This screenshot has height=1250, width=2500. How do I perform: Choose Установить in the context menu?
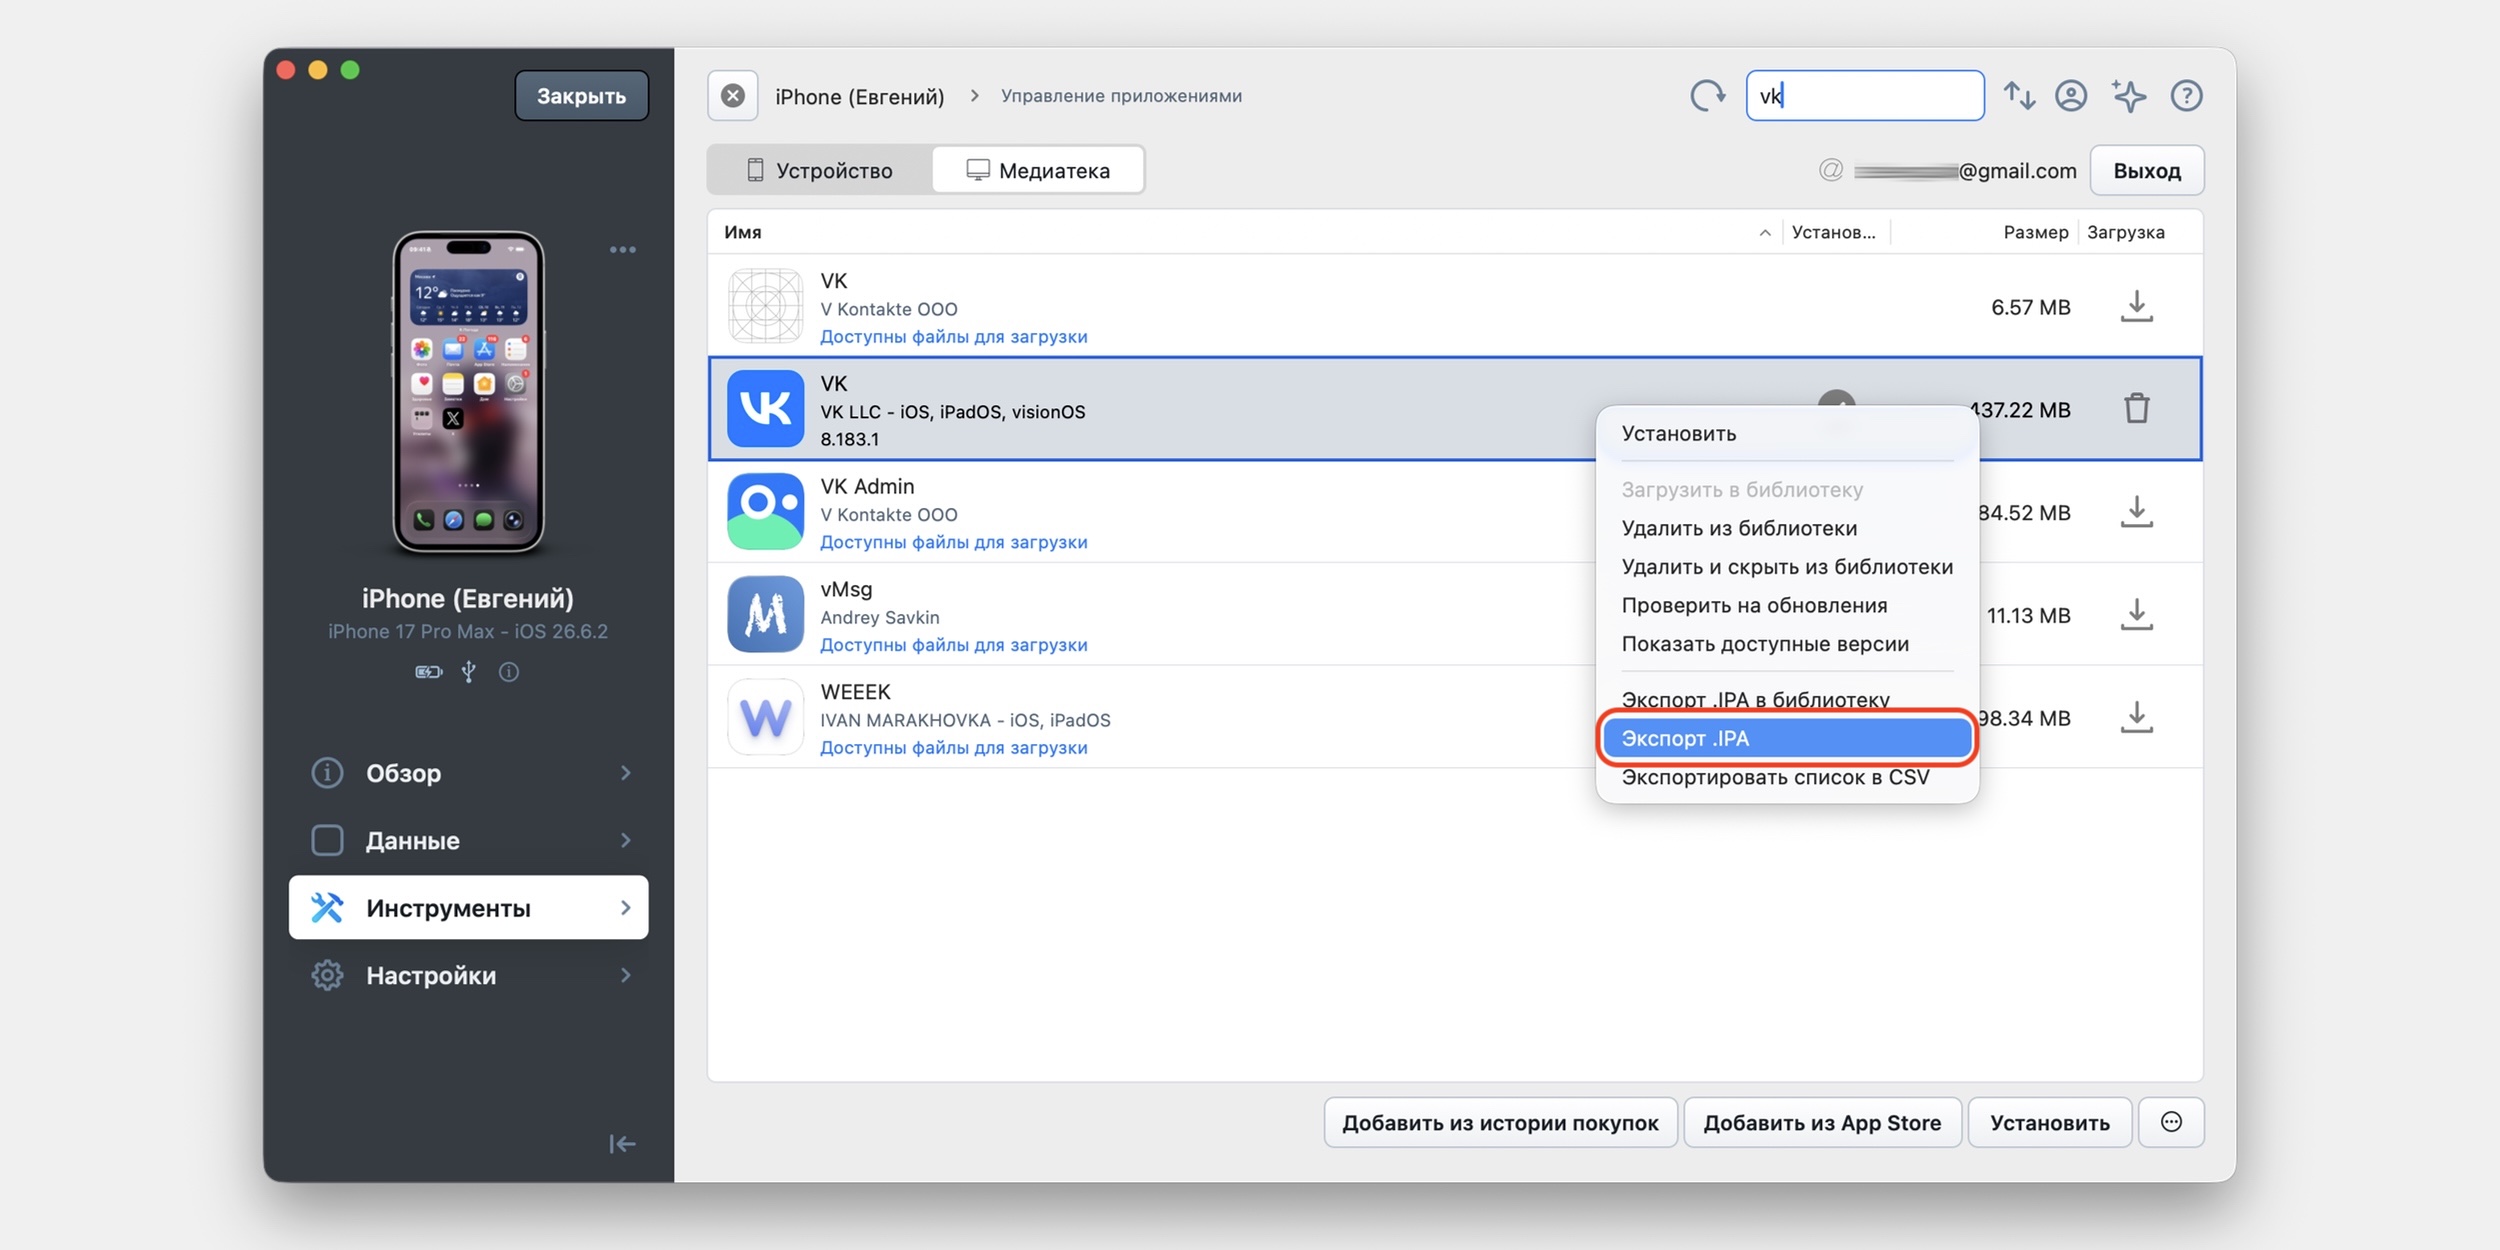click(x=1787, y=434)
